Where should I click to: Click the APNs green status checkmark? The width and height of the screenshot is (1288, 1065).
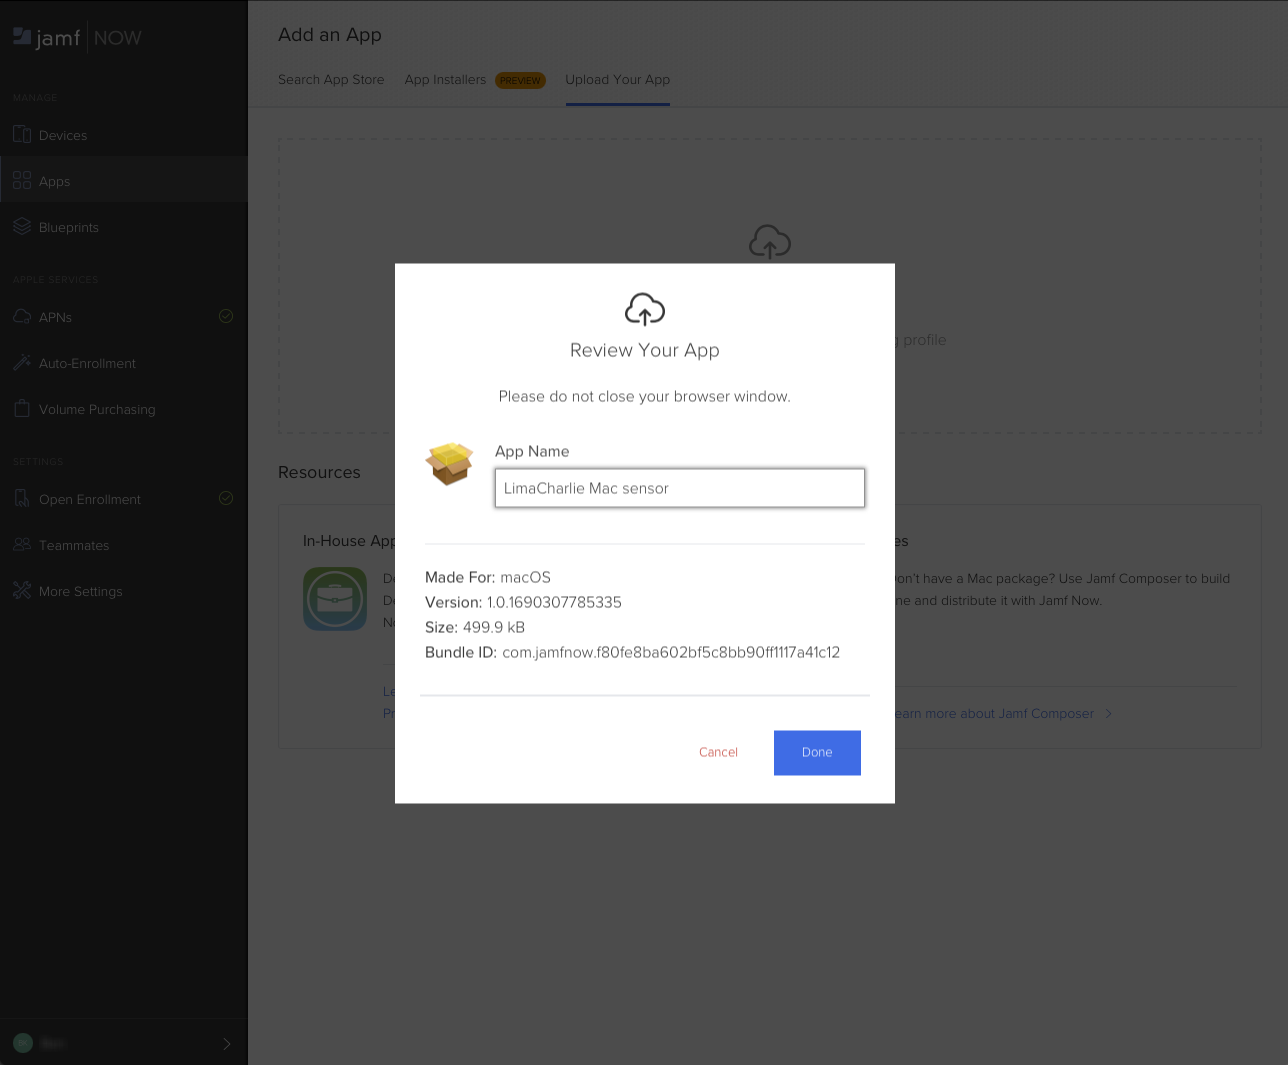point(226,316)
